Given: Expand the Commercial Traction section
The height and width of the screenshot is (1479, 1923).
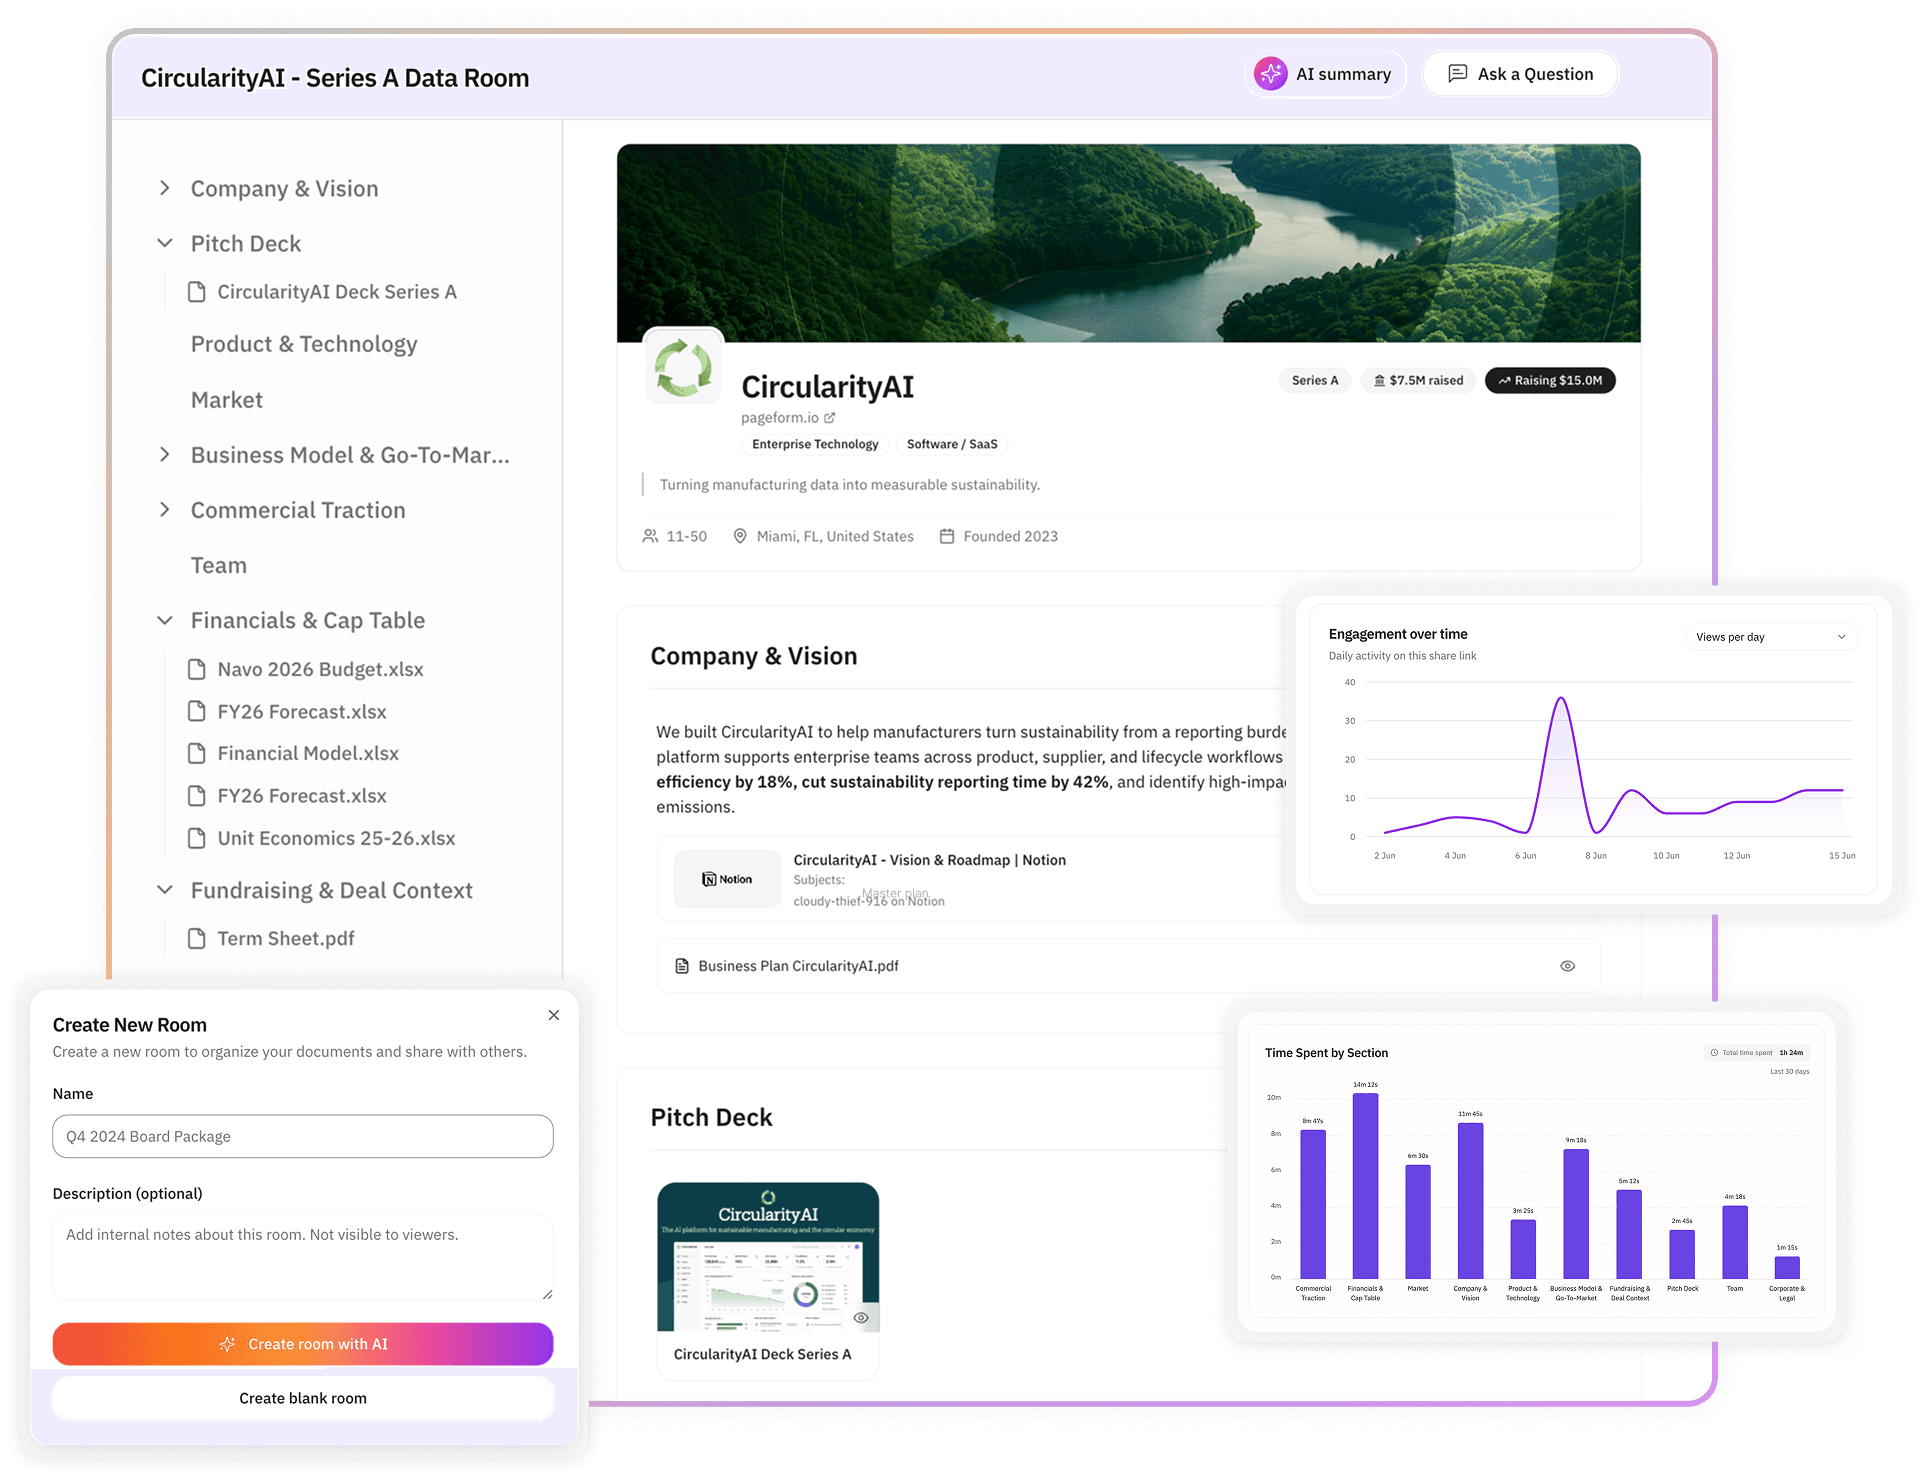Looking at the screenshot, I should [x=165, y=510].
